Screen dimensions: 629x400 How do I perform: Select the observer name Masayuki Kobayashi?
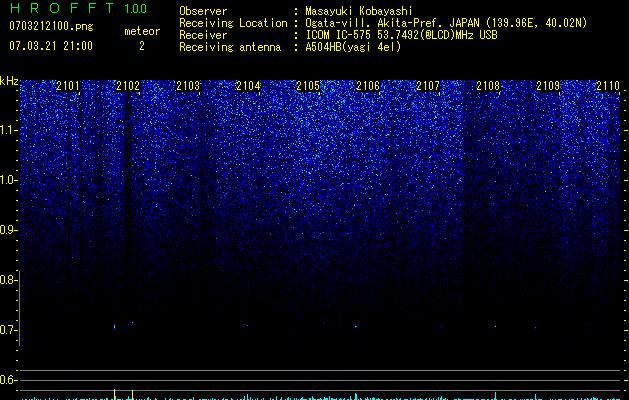click(359, 11)
